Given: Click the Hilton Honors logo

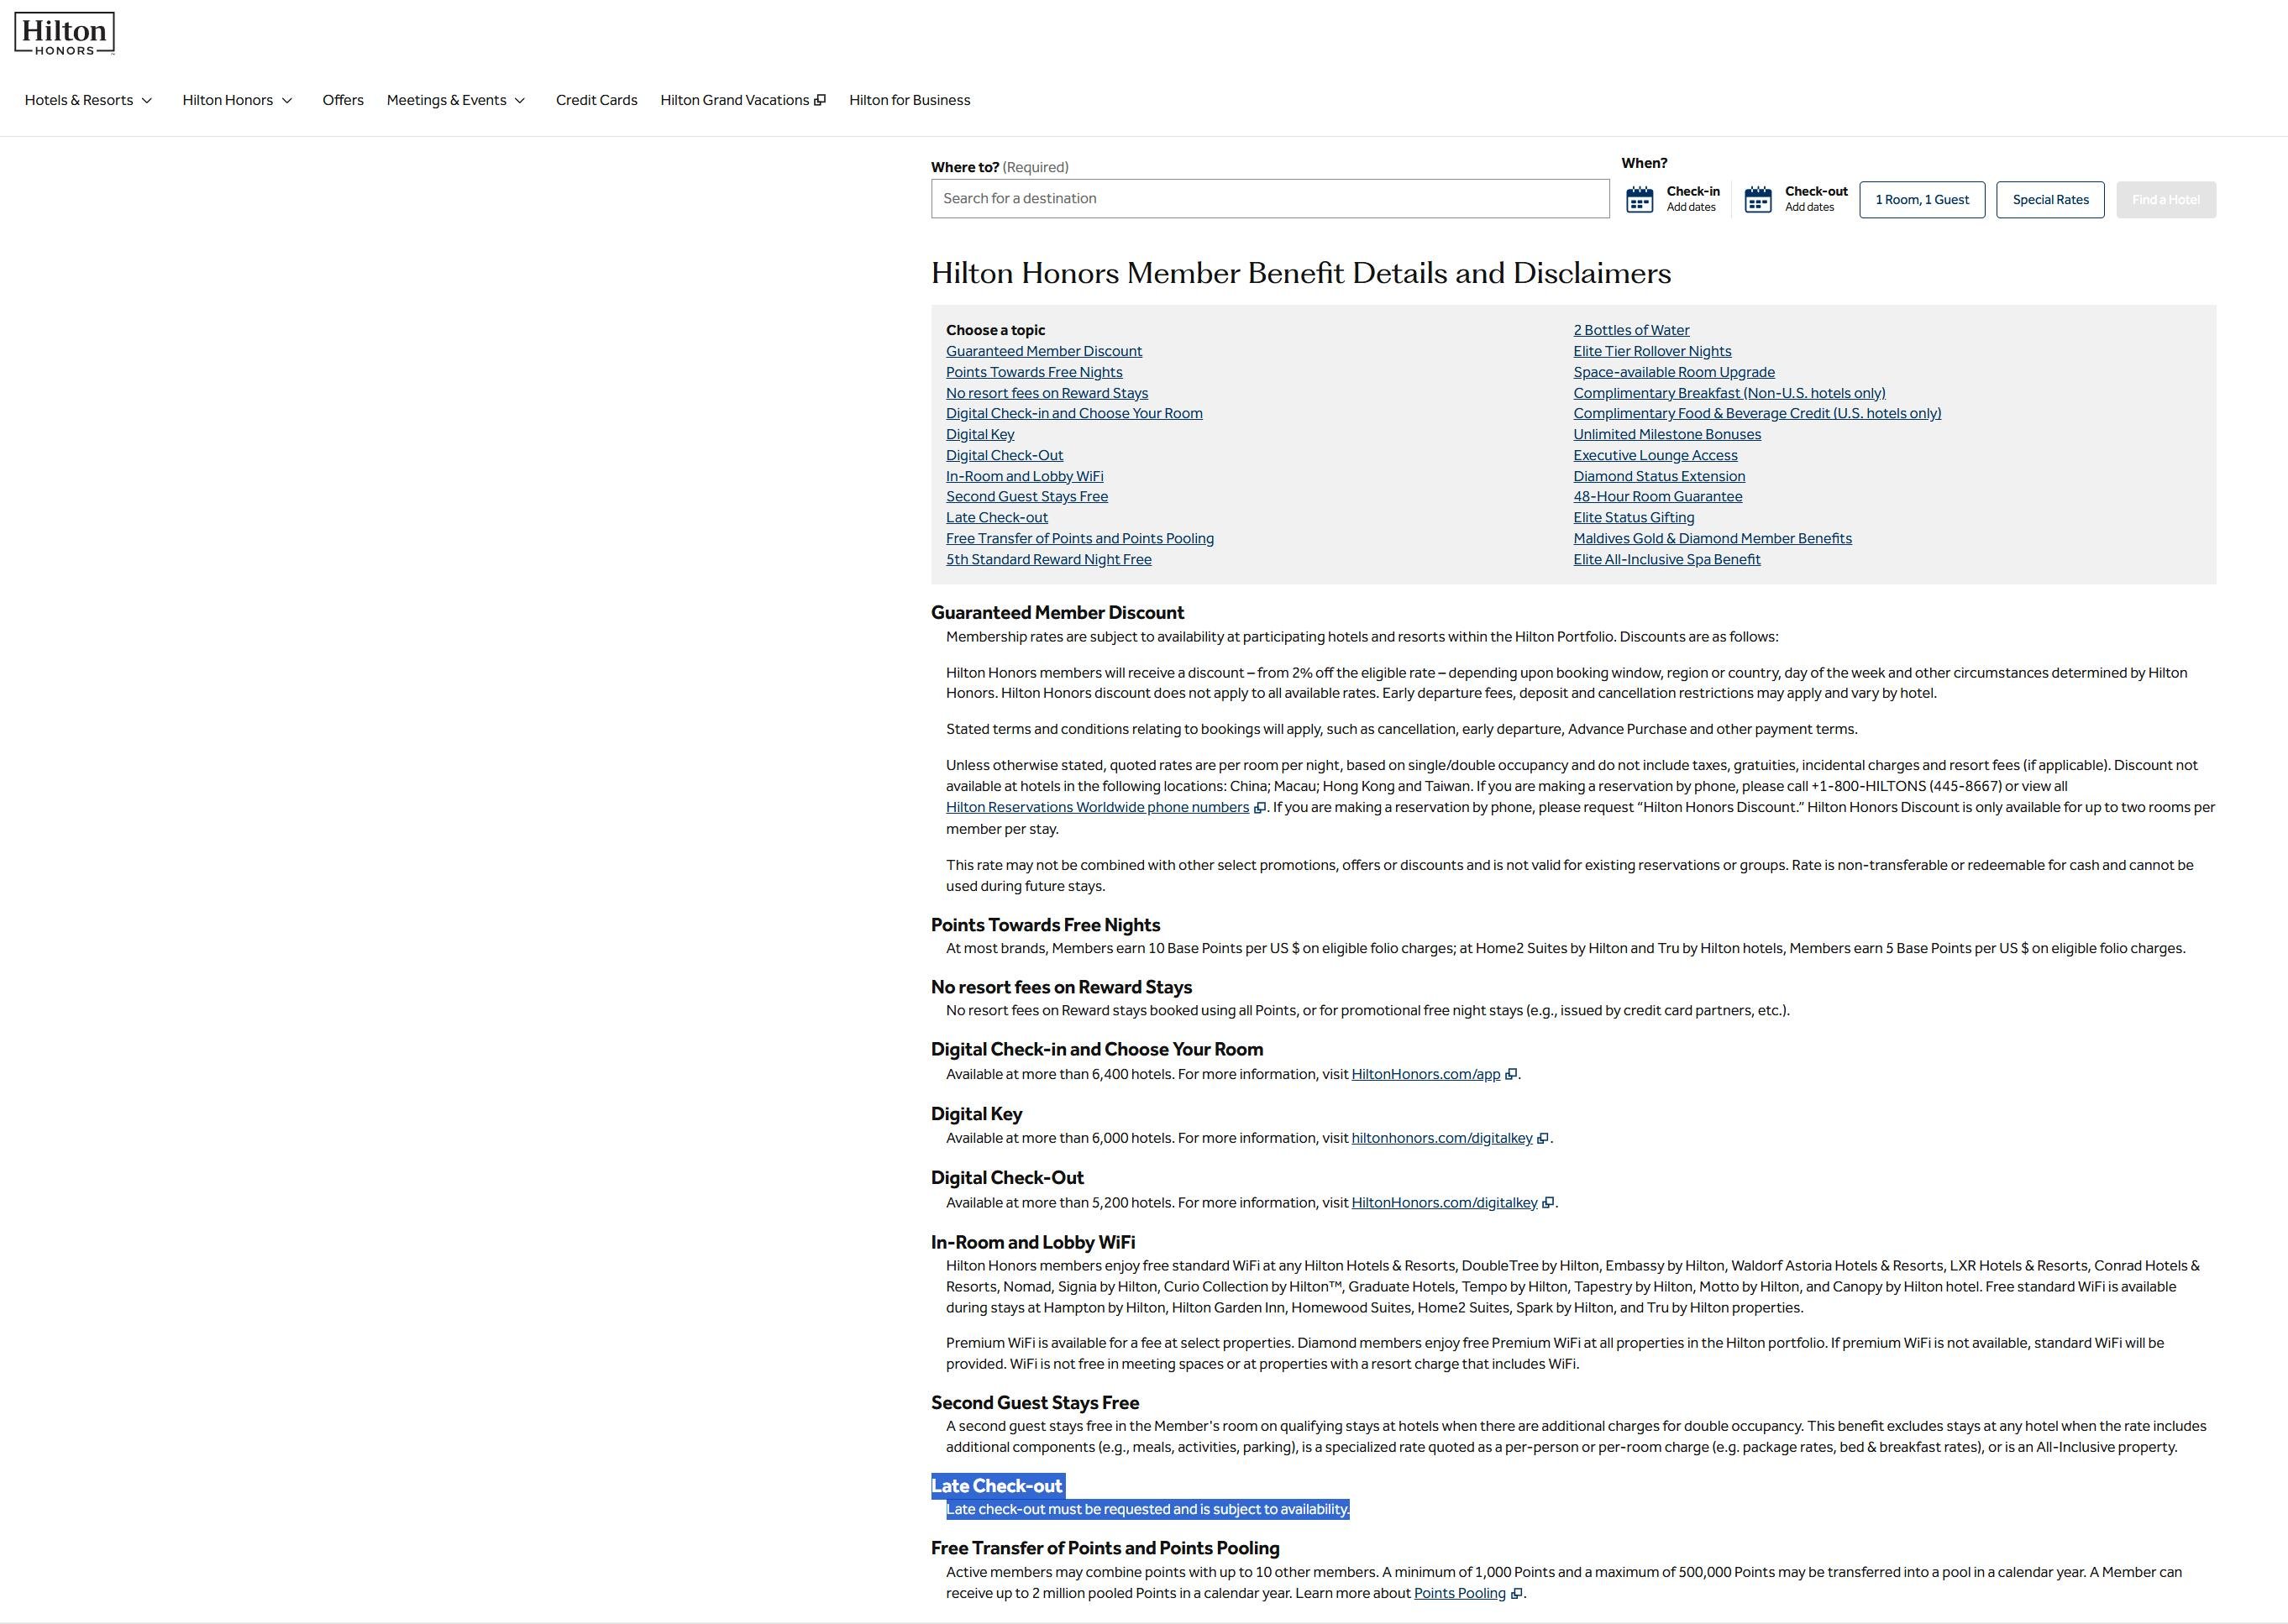Looking at the screenshot, I should 64,33.
